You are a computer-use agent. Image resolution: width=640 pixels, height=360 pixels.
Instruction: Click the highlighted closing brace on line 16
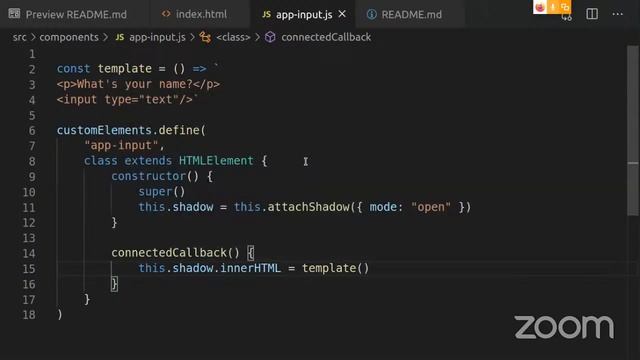click(114, 284)
